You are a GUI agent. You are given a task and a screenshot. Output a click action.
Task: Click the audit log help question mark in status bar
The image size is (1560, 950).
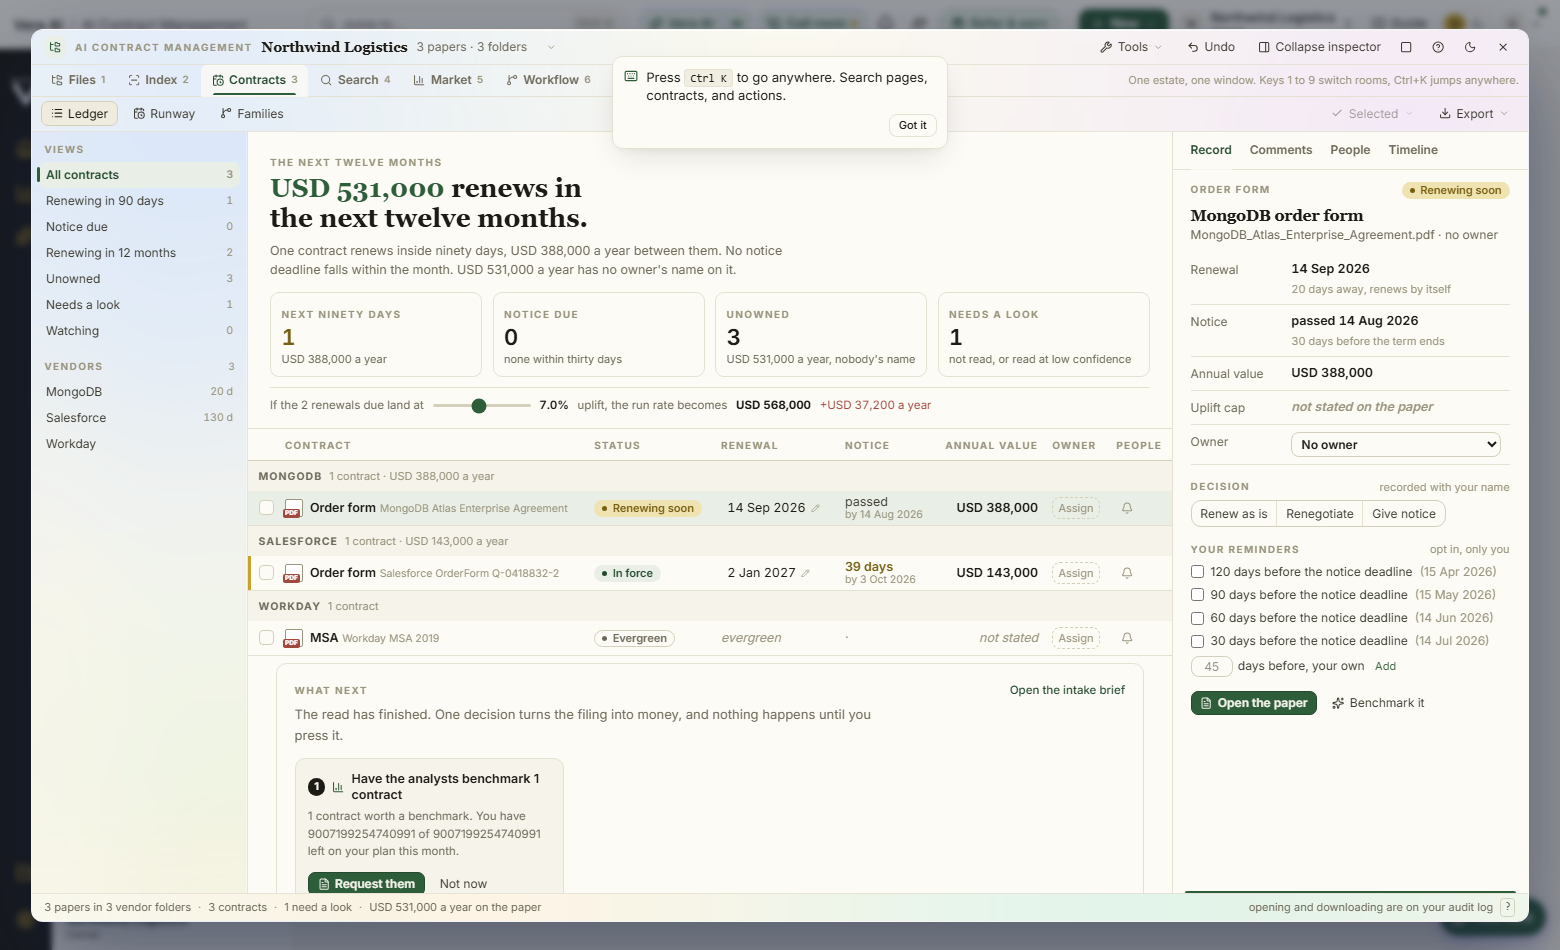pyautogui.click(x=1508, y=907)
